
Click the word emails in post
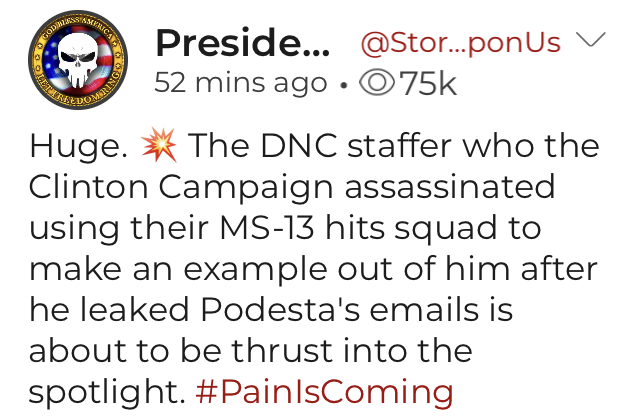pyautogui.click(x=424, y=309)
